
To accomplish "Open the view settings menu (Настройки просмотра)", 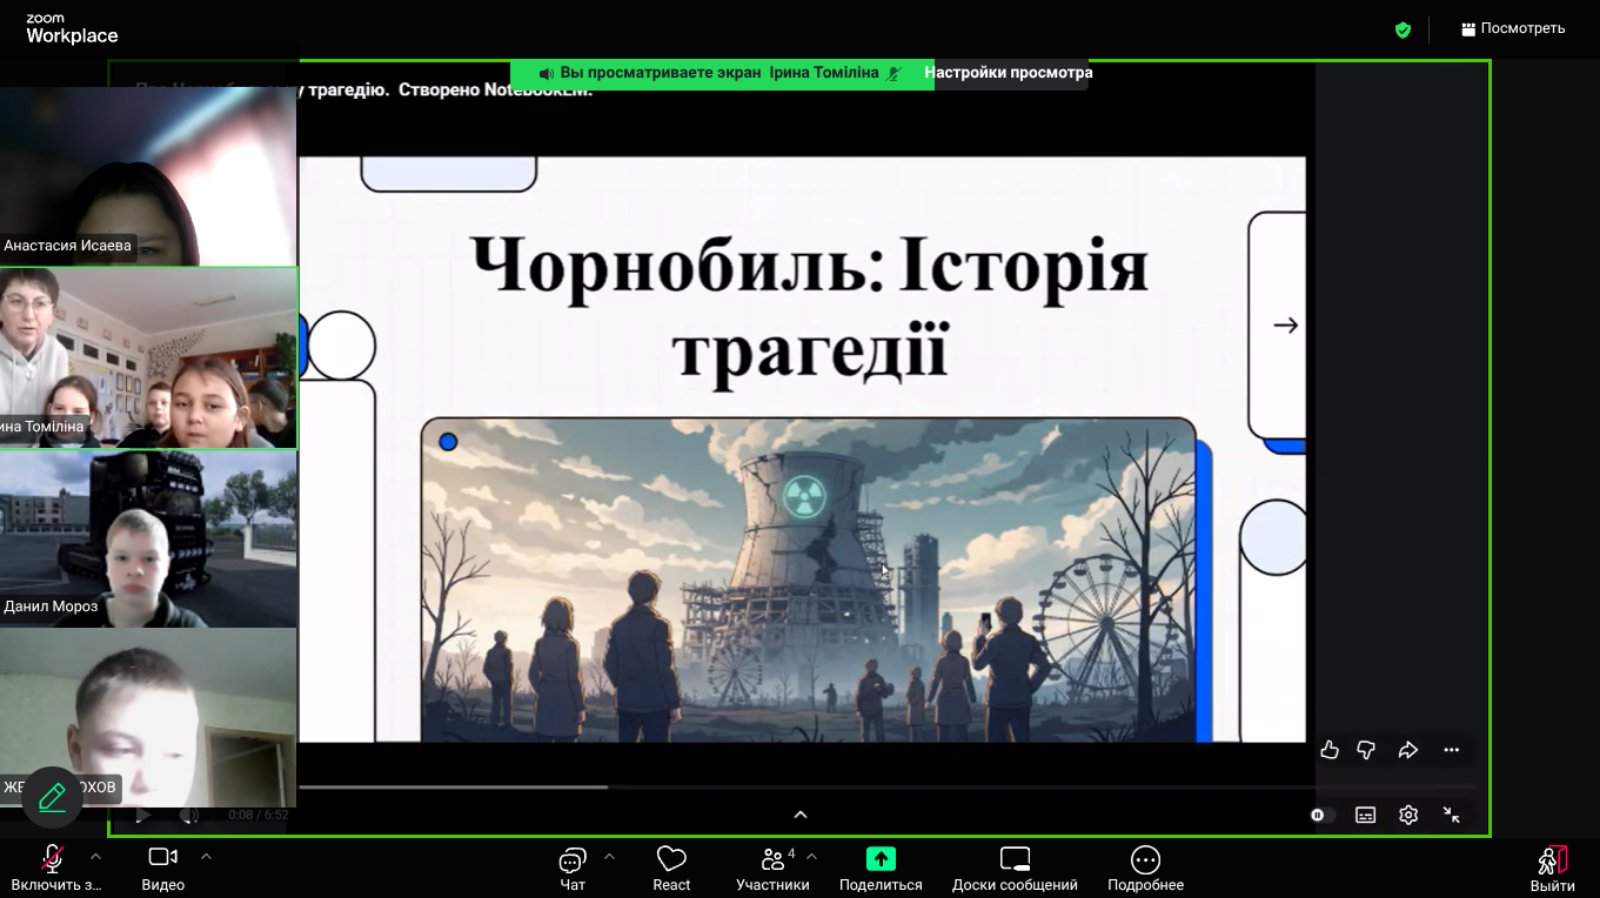I will 1008,73.
